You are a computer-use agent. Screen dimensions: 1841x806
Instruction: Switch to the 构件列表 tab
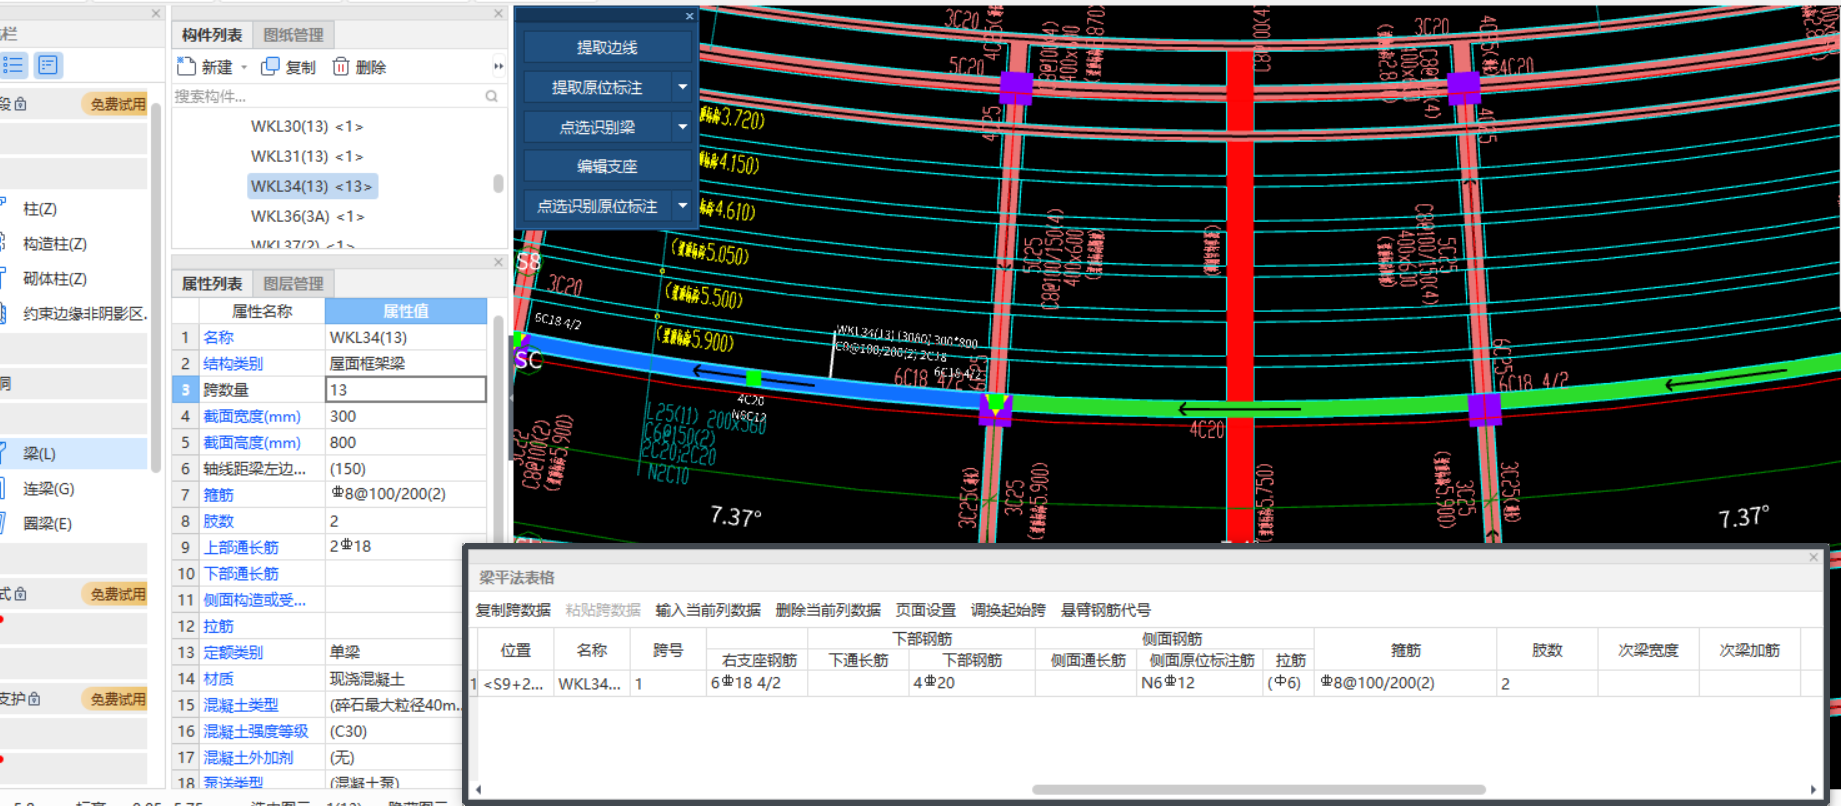tap(212, 35)
